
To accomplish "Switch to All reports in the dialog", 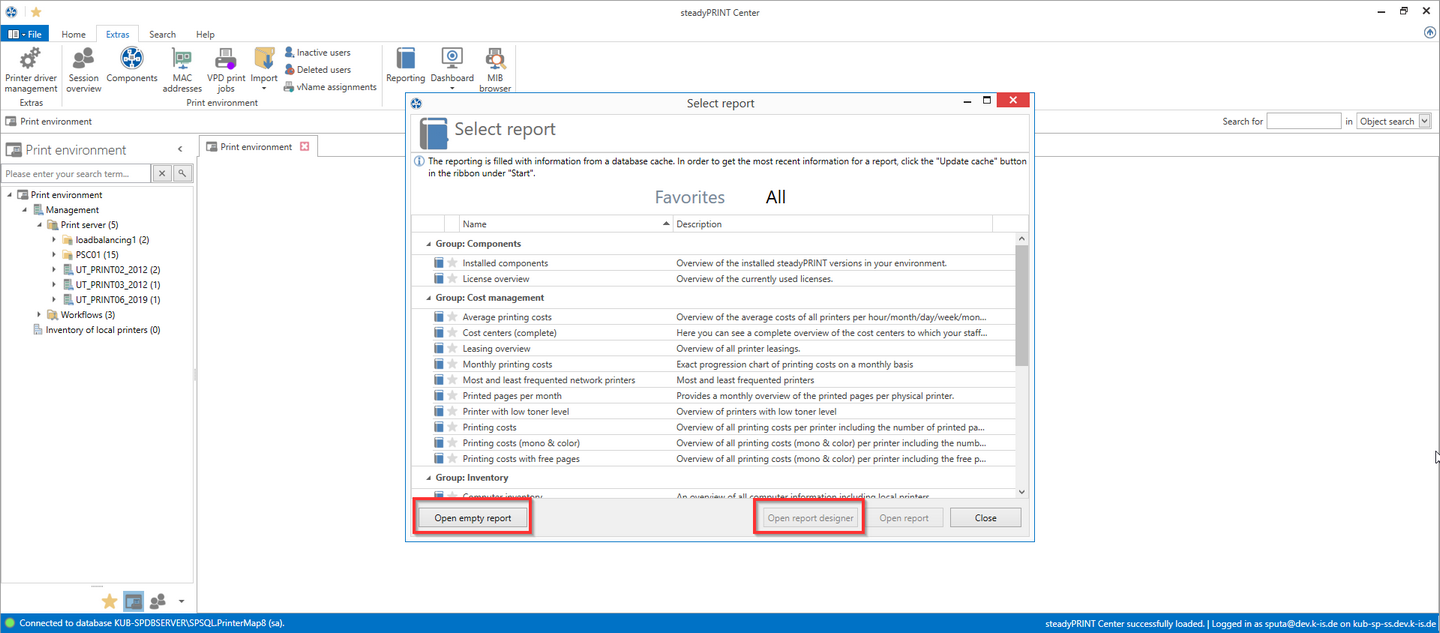I will (x=776, y=197).
